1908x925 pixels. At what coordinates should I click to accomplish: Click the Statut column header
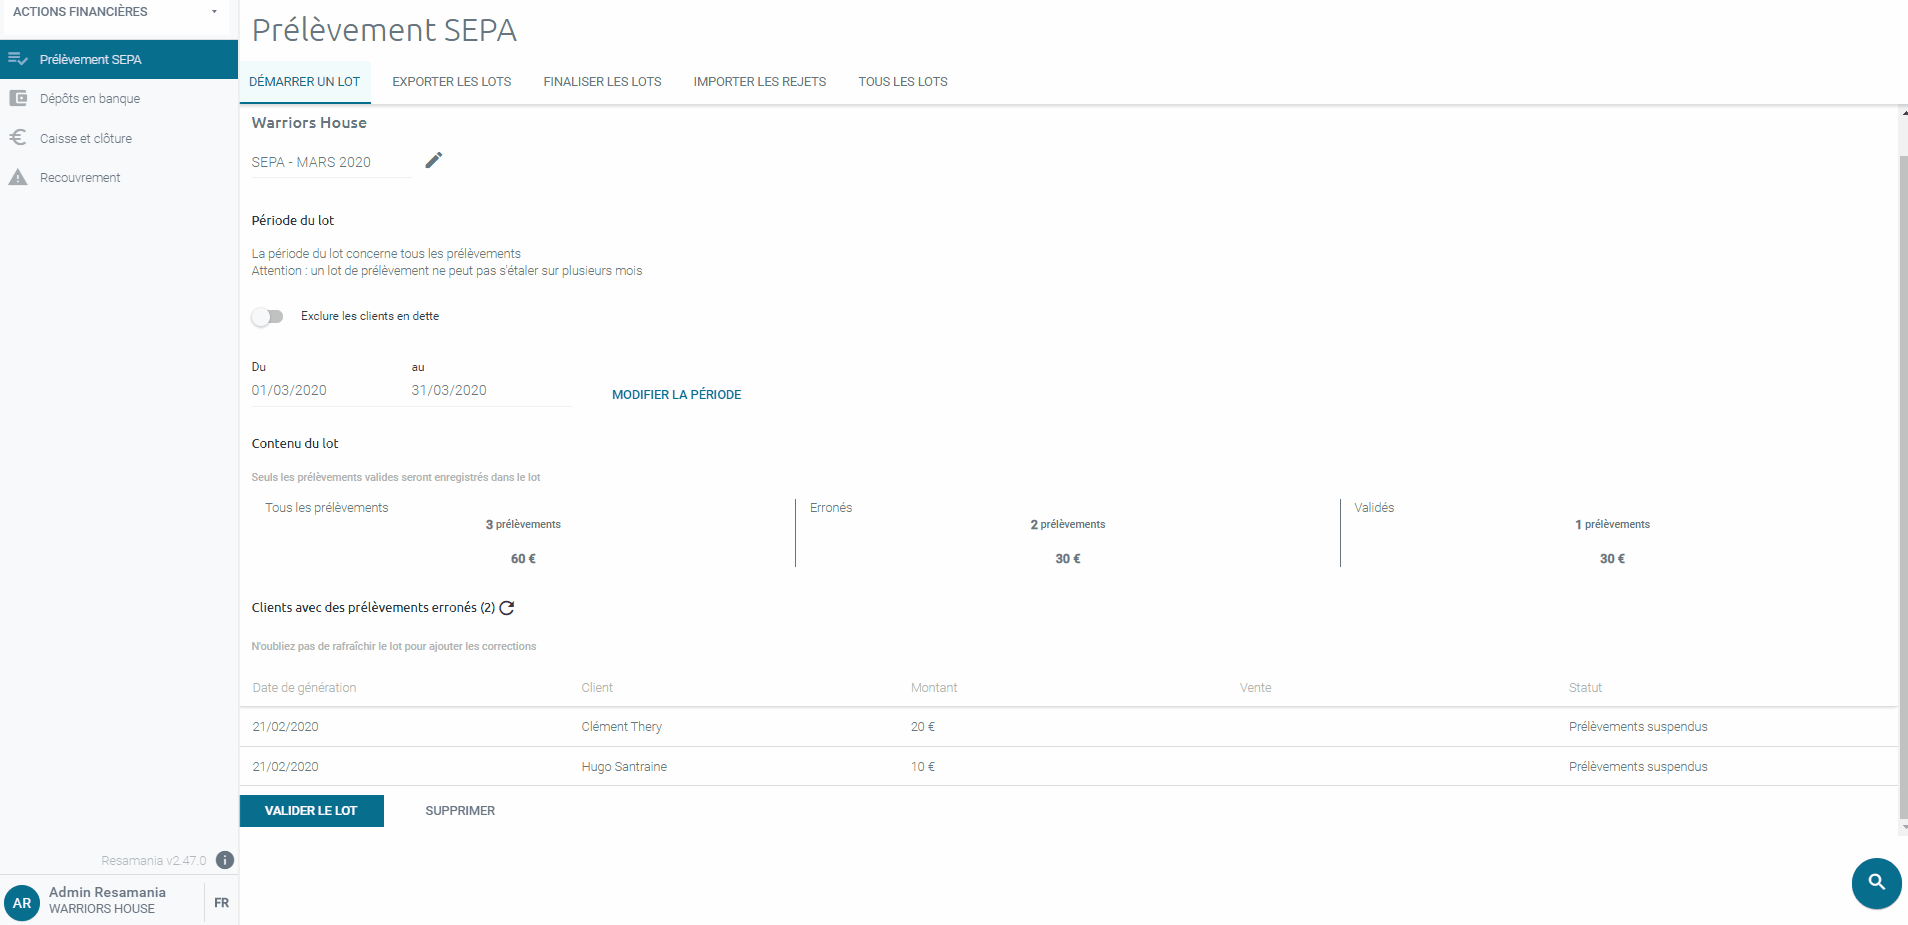point(1585,688)
